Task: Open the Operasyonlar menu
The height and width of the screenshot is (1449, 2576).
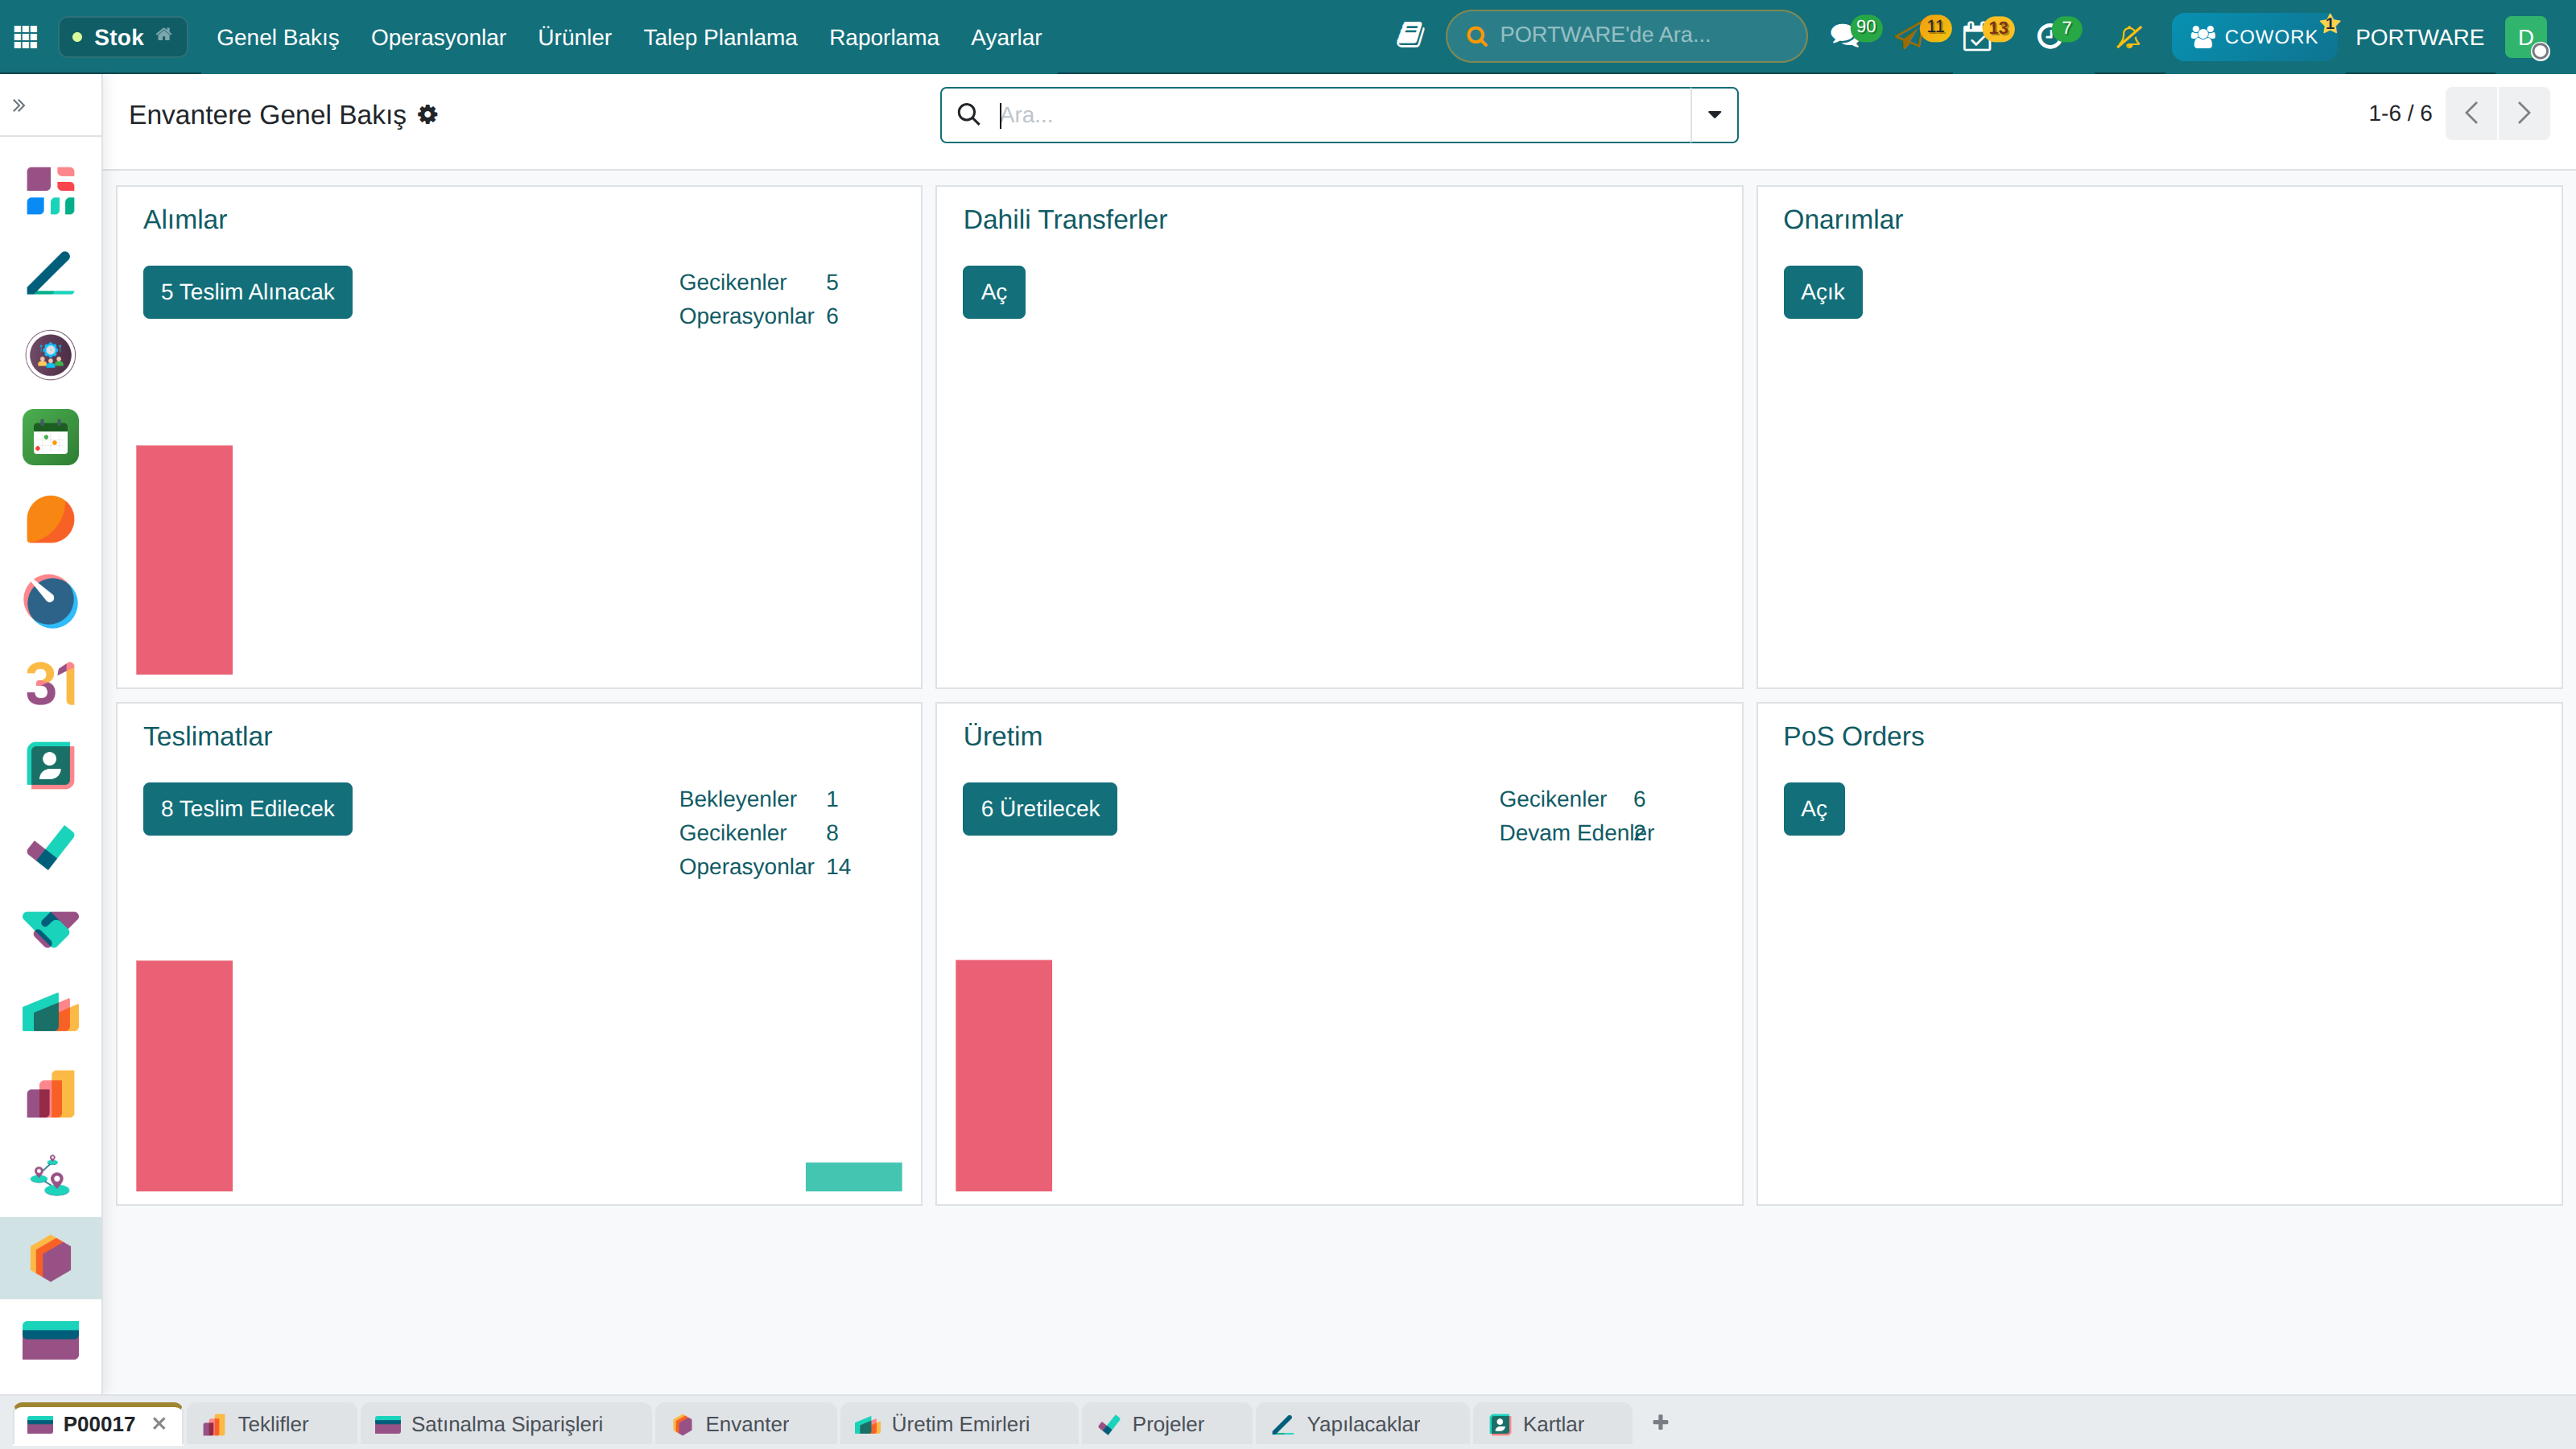Action: coord(438,37)
